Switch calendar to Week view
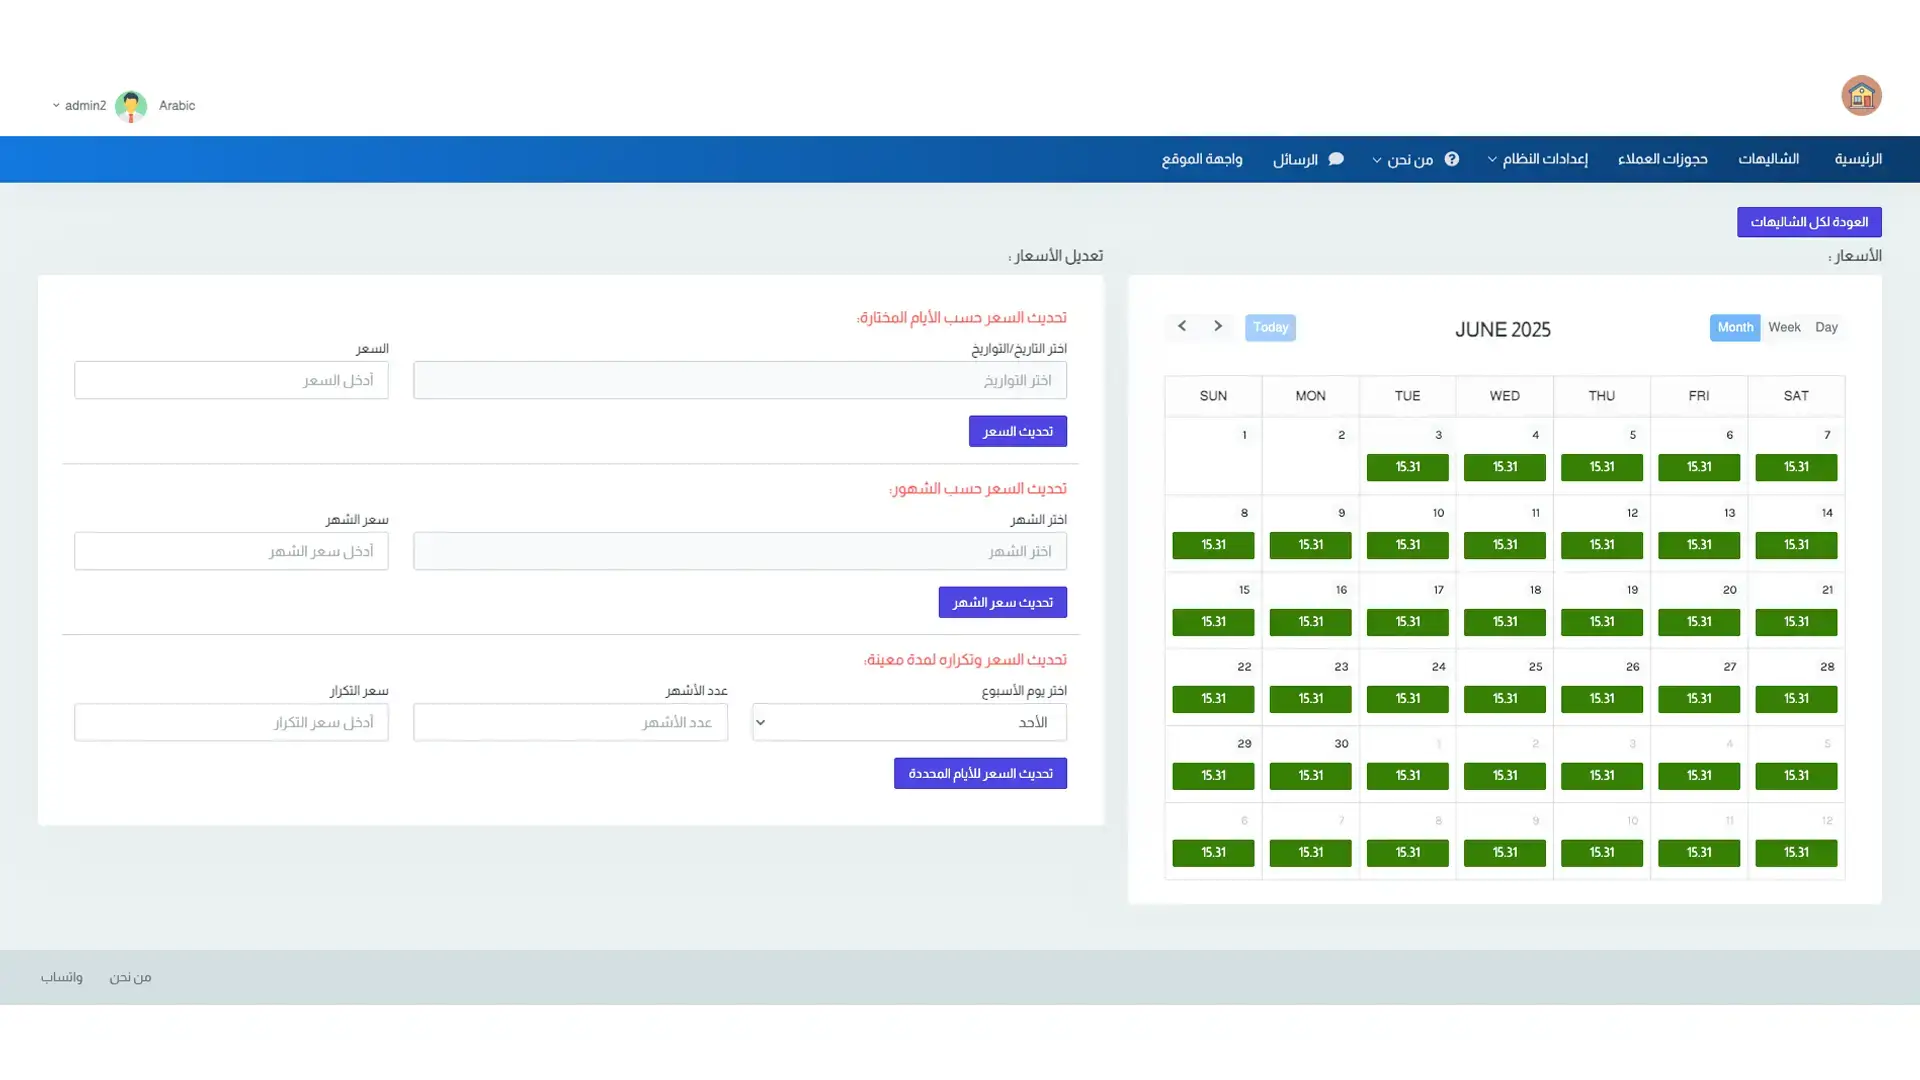The height and width of the screenshot is (1080, 1920). tap(1784, 327)
